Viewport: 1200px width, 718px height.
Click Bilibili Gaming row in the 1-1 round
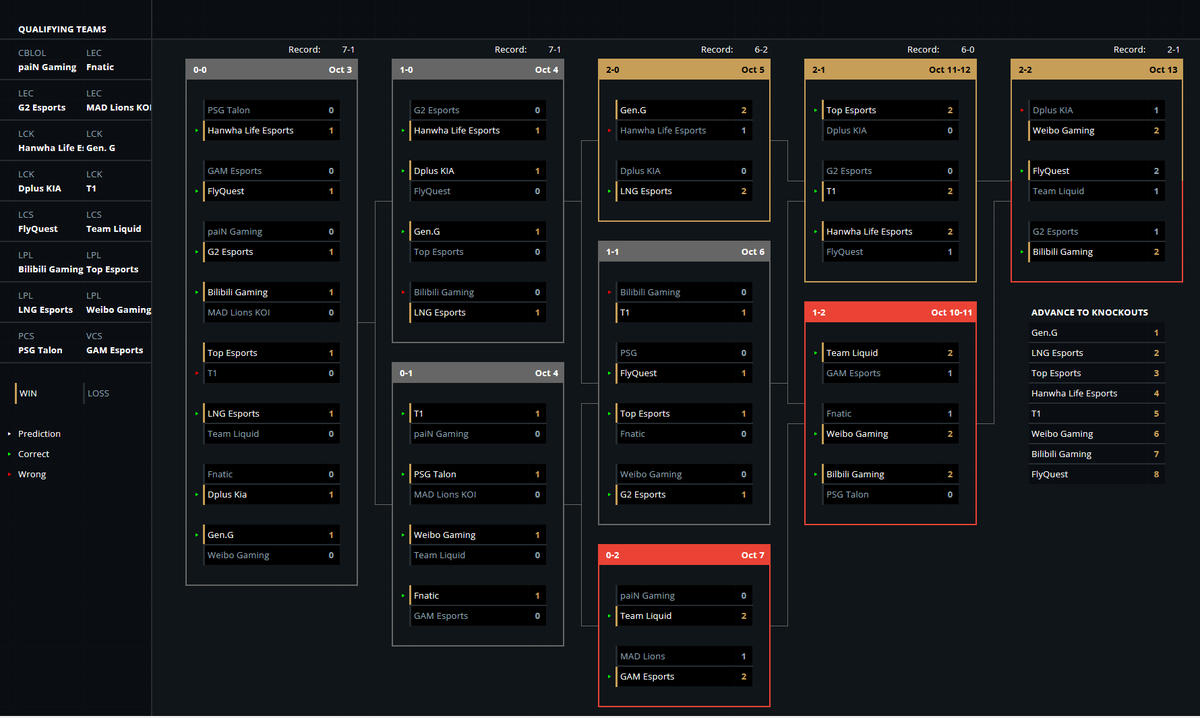[683, 292]
